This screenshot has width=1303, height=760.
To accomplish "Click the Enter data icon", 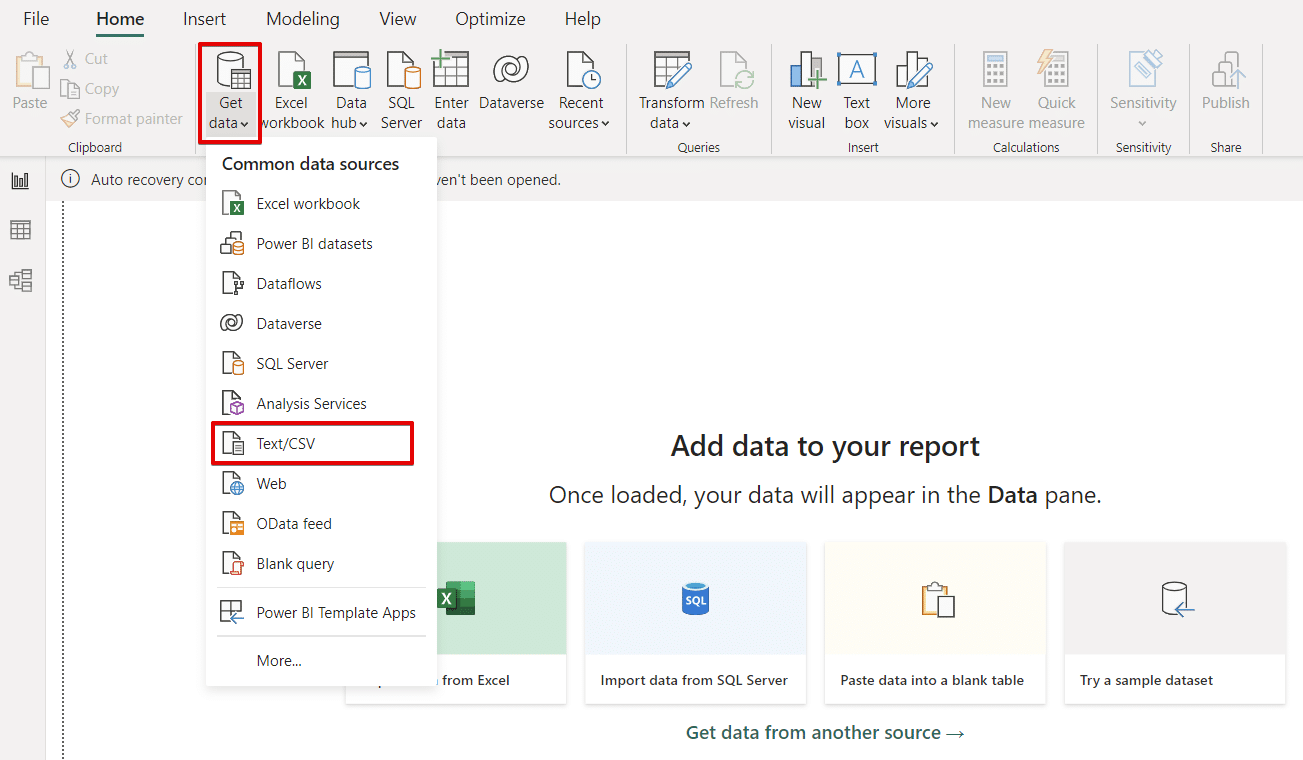I will [450, 89].
